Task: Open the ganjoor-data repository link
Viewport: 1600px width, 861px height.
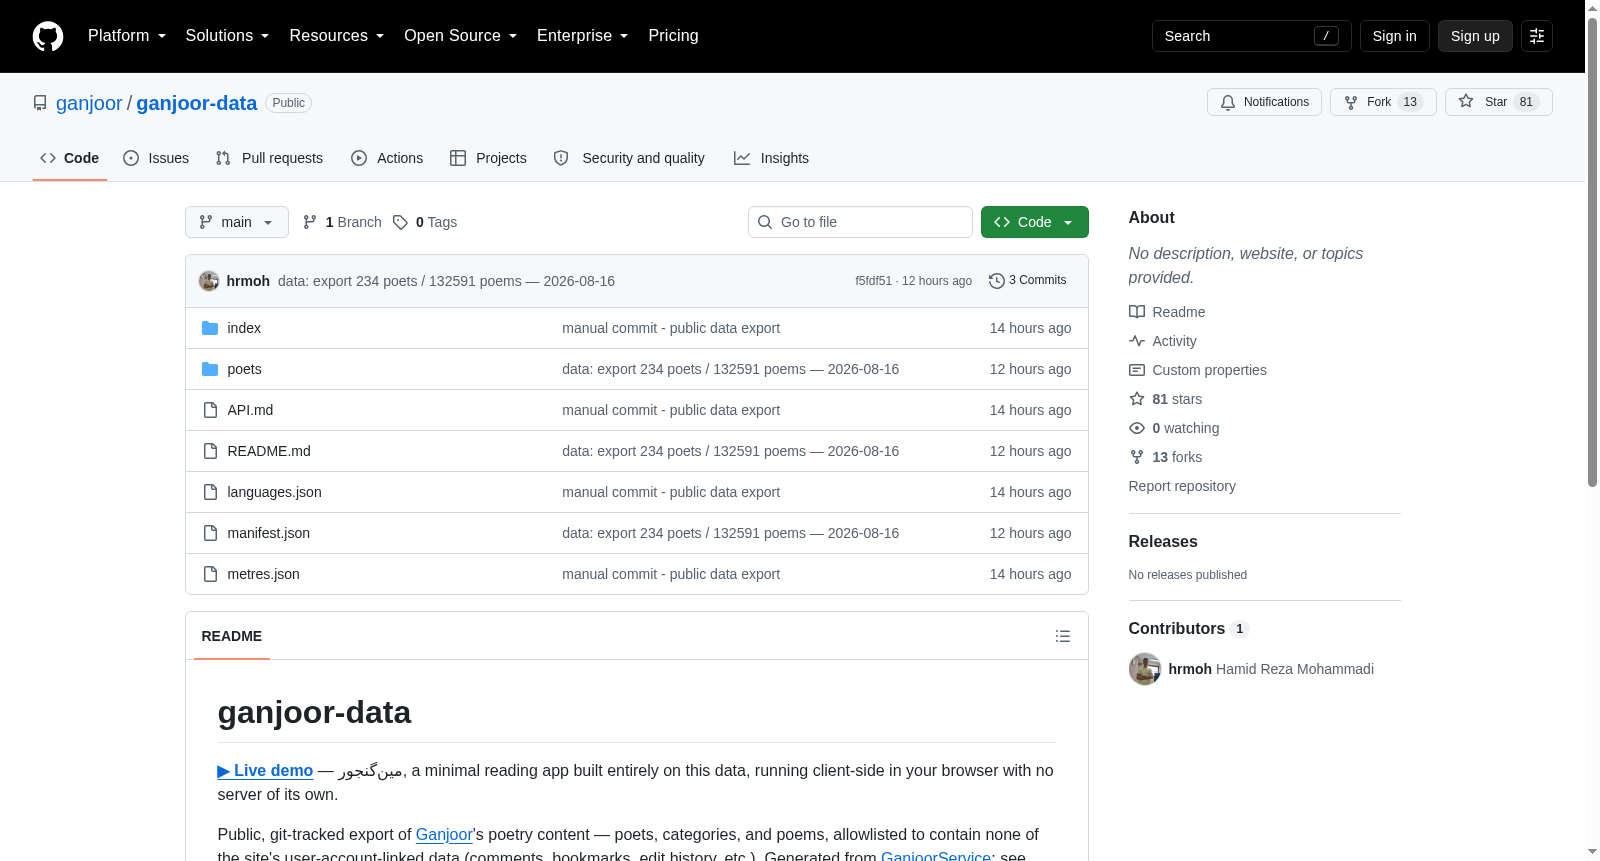Action: pyautogui.click(x=196, y=103)
